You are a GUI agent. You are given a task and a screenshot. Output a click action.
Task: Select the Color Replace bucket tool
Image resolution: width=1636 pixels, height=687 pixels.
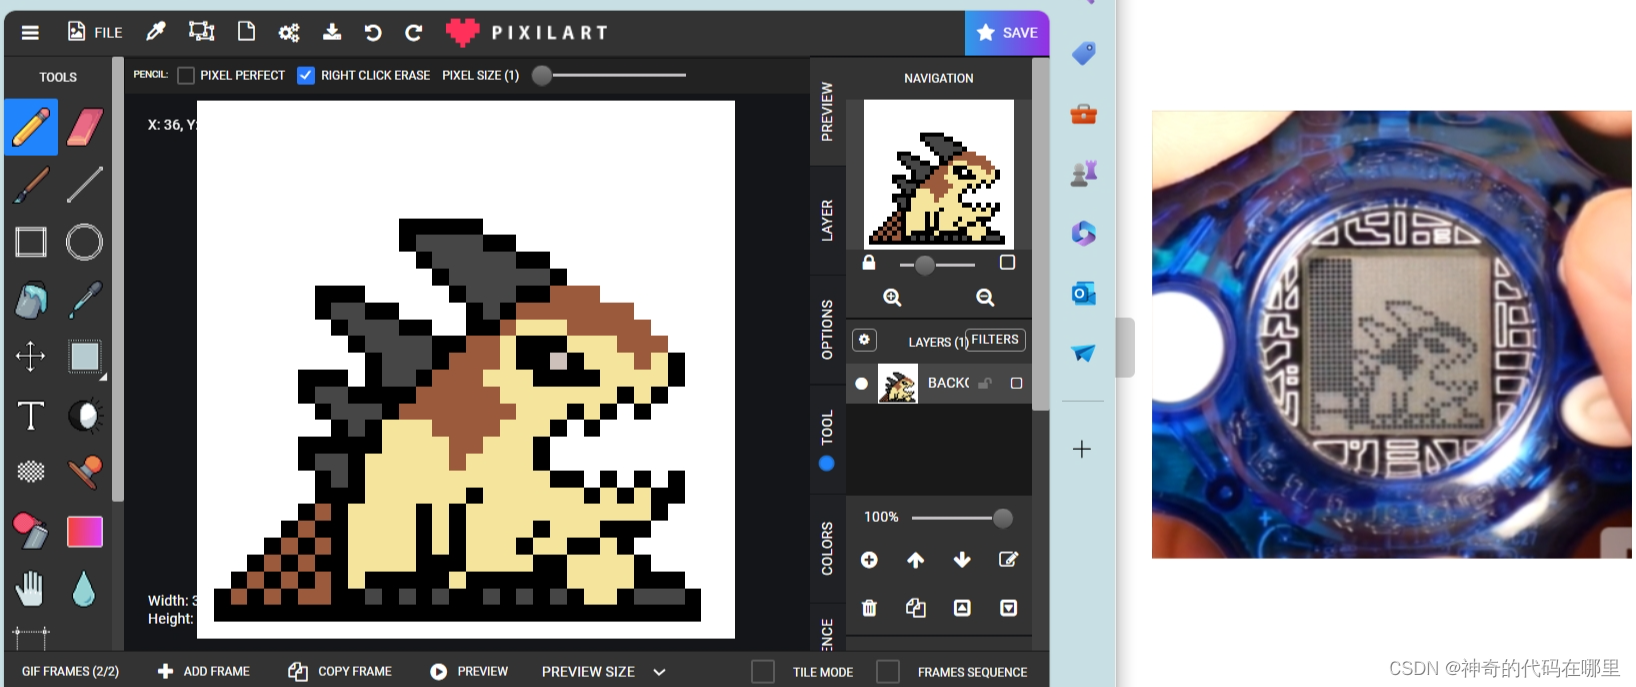point(31,531)
